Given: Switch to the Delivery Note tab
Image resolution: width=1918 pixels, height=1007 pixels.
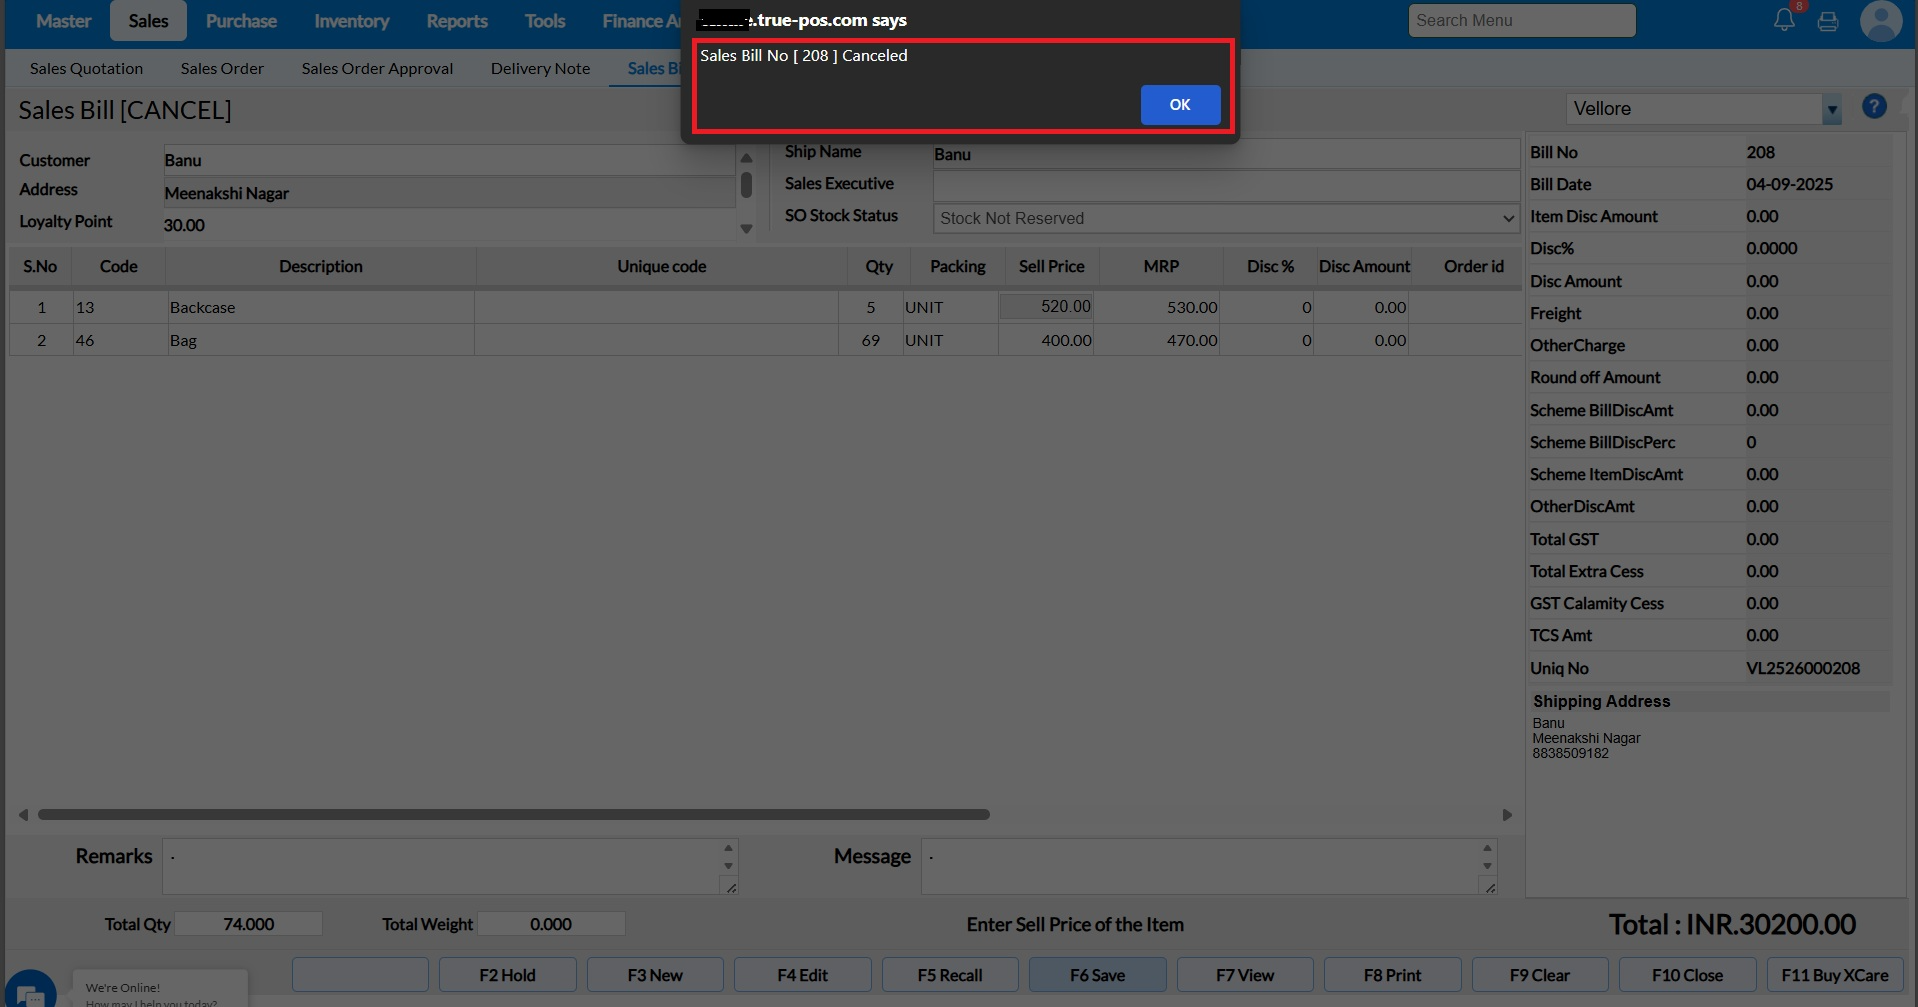Looking at the screenshot, I should (540, 68).
